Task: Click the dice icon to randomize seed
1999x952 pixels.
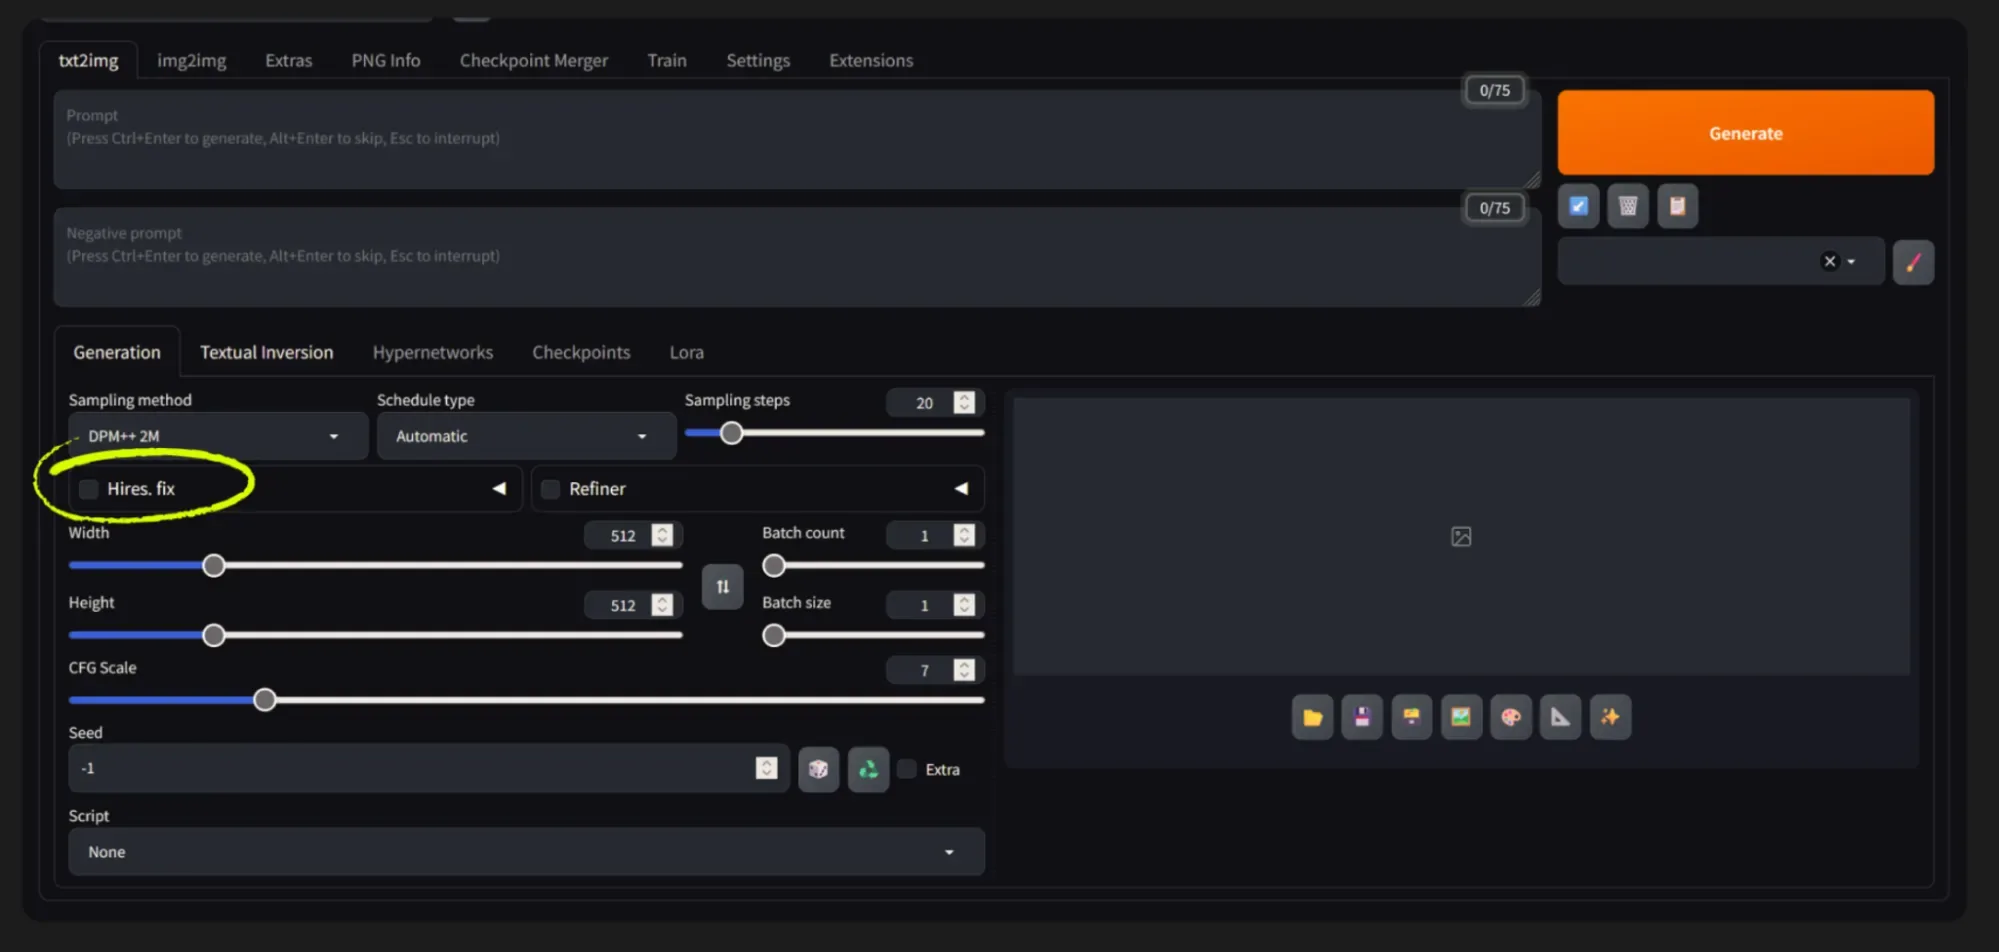Action: pyautogui.click(x=818, y=769)
